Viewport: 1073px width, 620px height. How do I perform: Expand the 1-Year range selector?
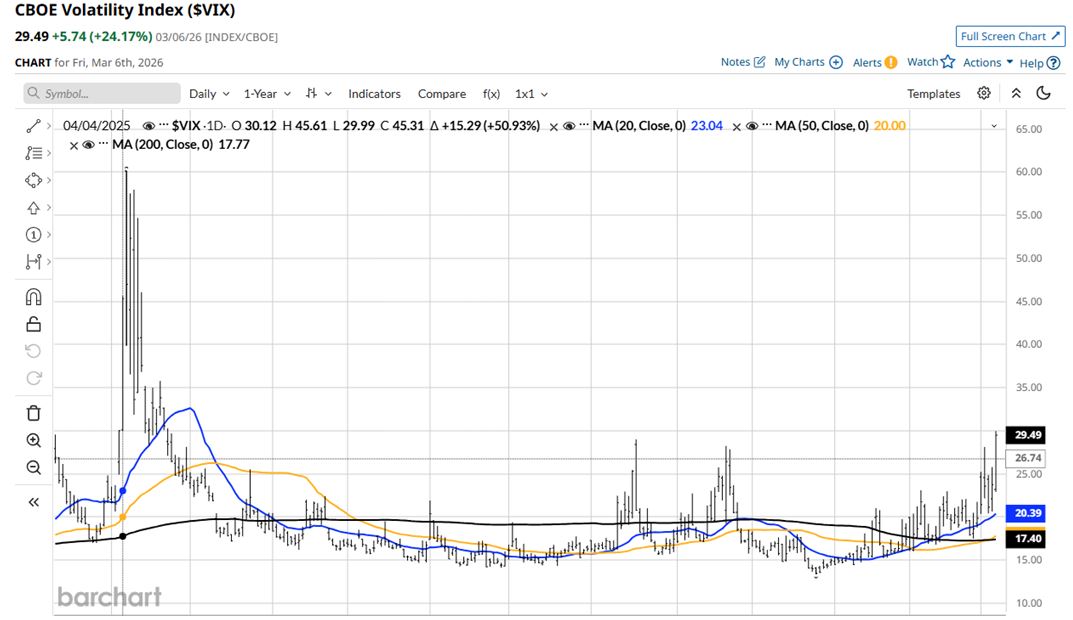[262, 93]
